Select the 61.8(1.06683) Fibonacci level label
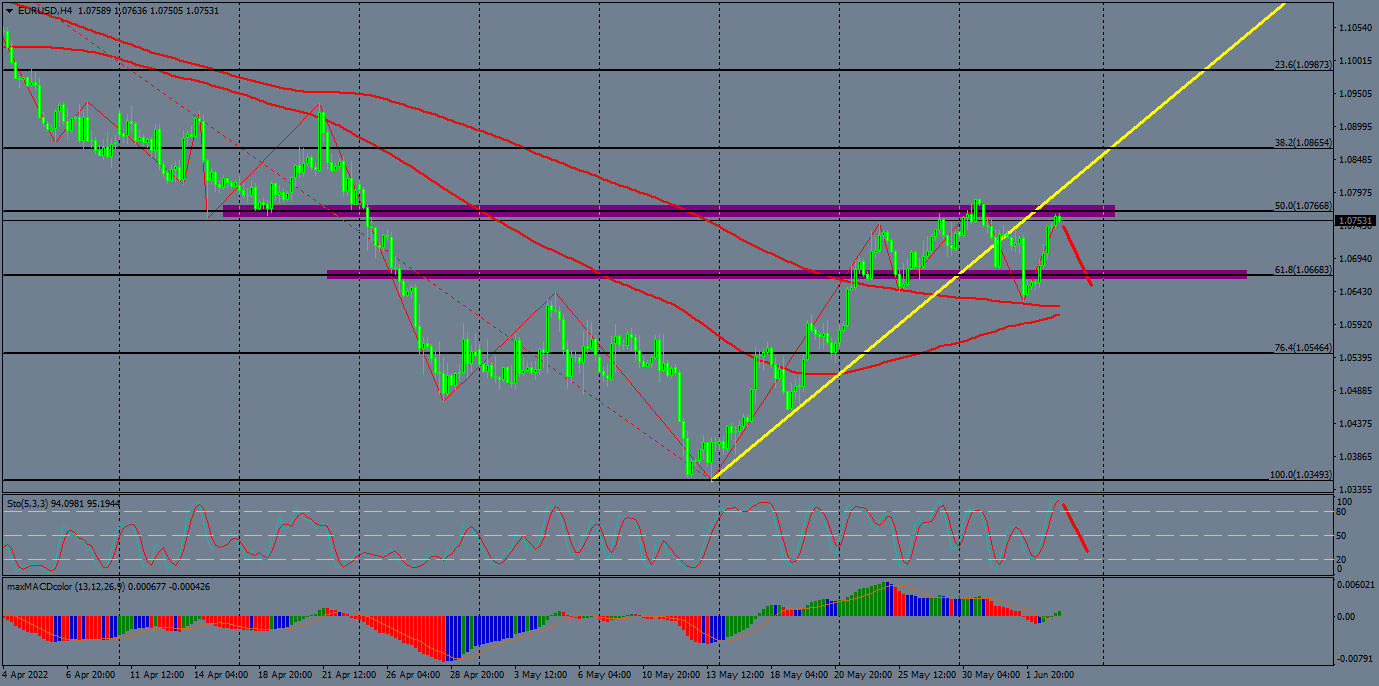The height and width of the screenshot is (686, 1379). point(1303,269)
